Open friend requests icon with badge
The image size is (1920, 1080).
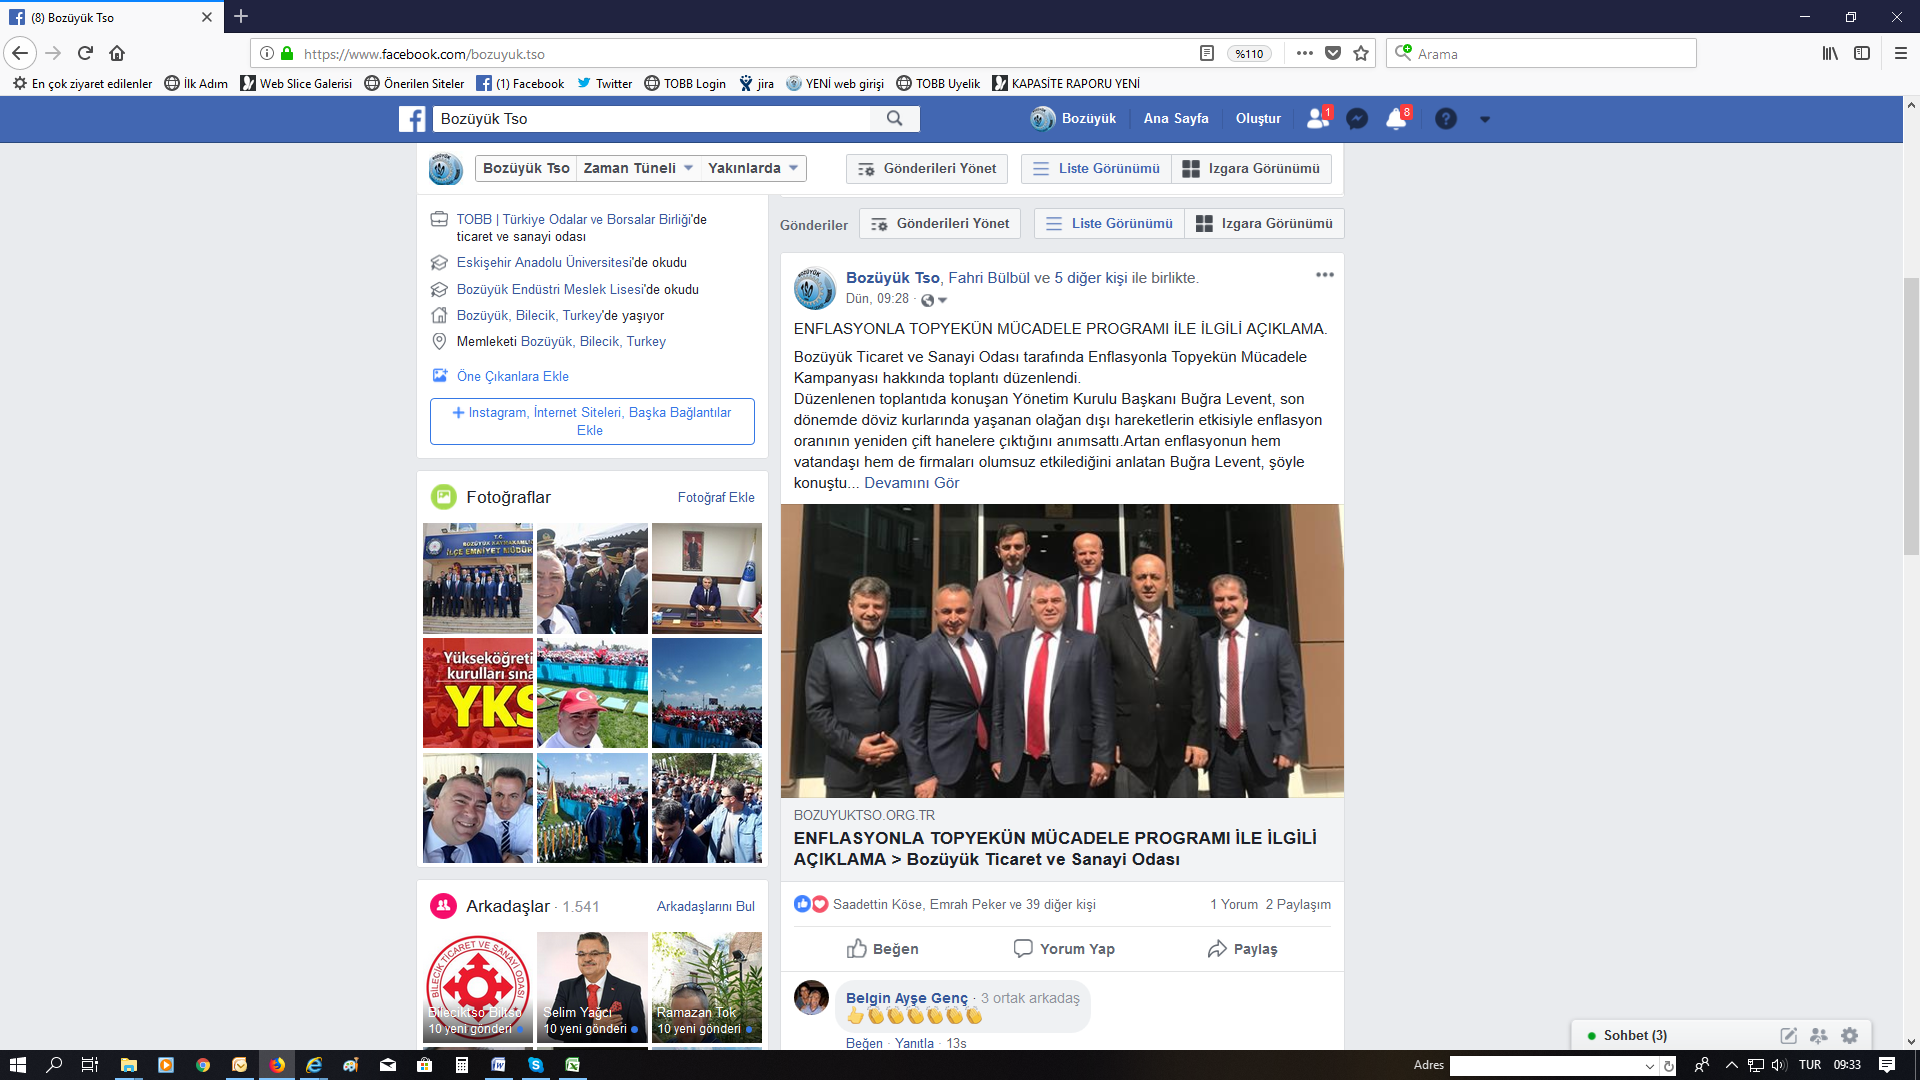coord(1318,119)
